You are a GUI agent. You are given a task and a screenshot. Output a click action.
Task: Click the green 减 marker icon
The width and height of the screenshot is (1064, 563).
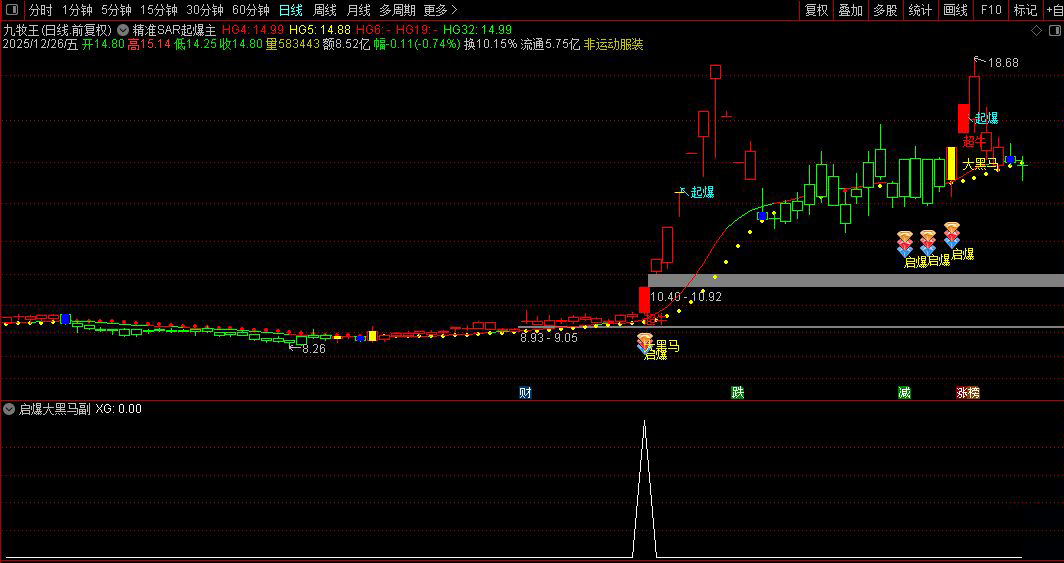tap(904, 392)
